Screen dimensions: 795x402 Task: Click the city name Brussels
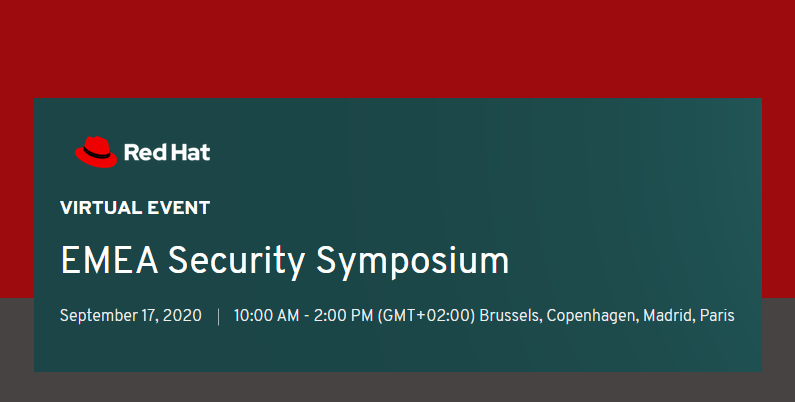[x=511, y=316]
